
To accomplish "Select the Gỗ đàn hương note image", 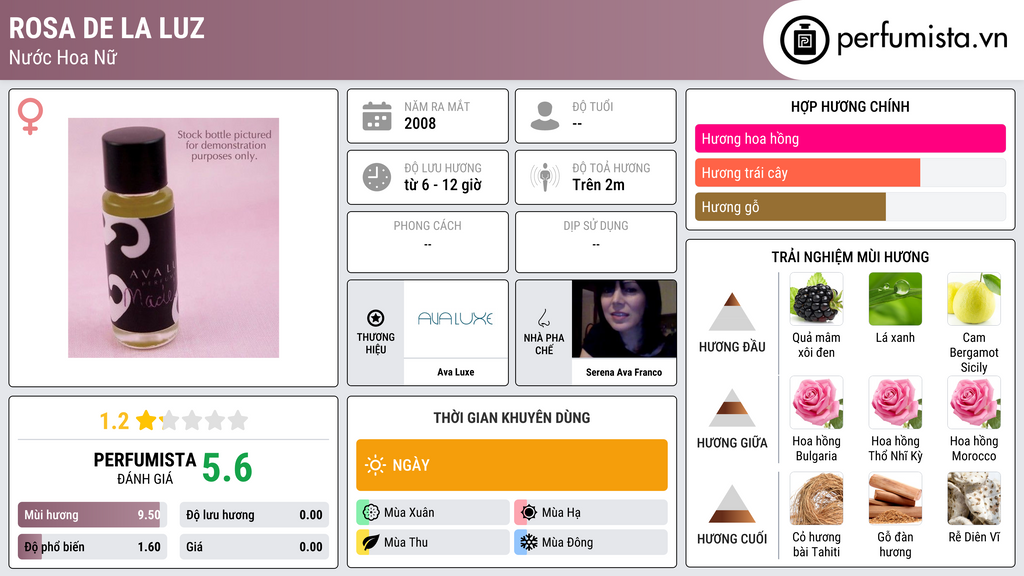I will coord(895,499).
